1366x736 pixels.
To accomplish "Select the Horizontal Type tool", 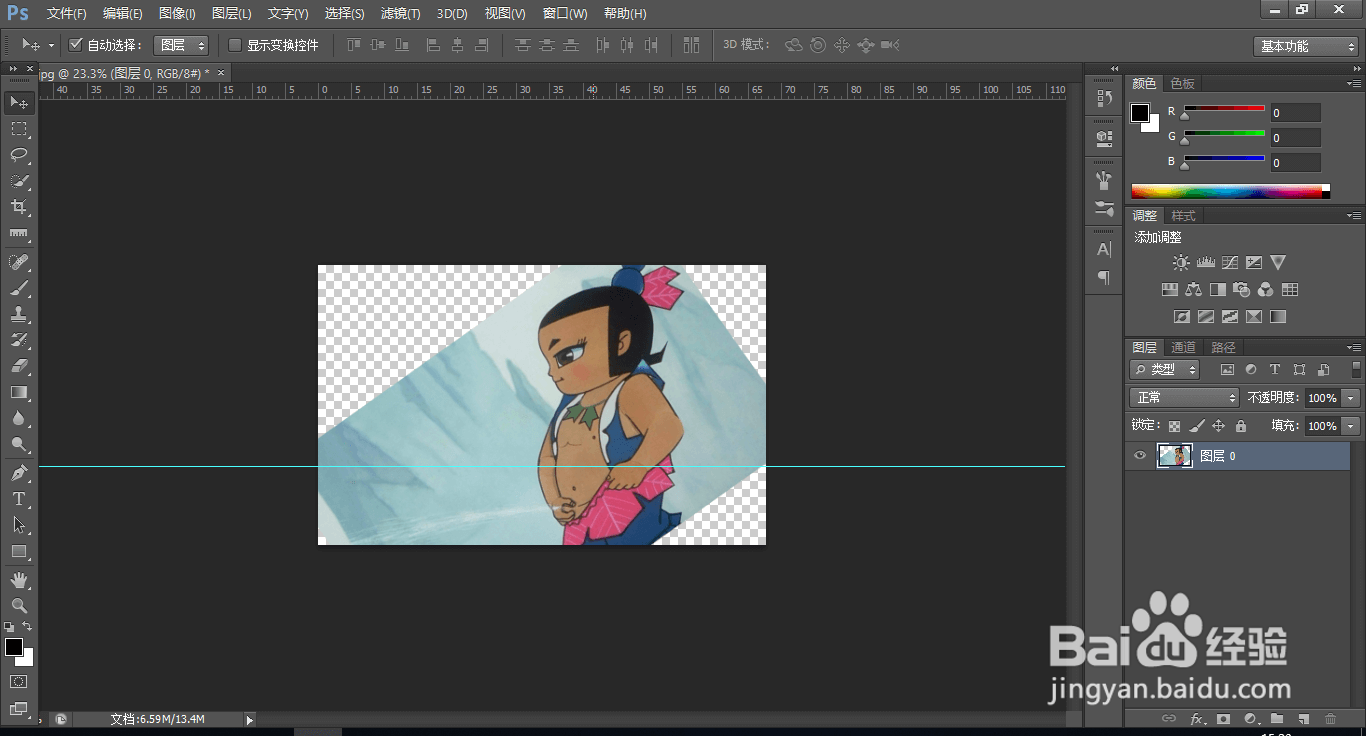I will [x=19, y=498].
